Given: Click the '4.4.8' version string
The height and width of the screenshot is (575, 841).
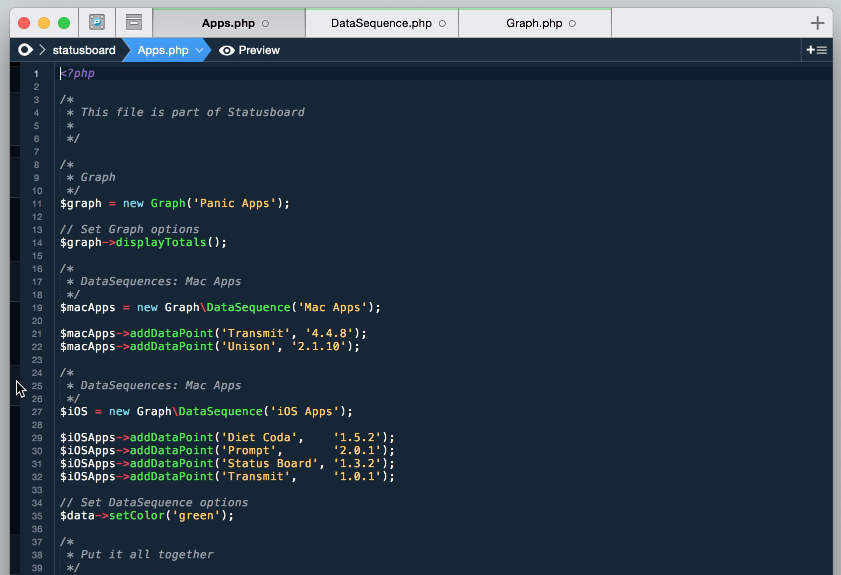Looking at the screenshot, I should tap(329, 334).
